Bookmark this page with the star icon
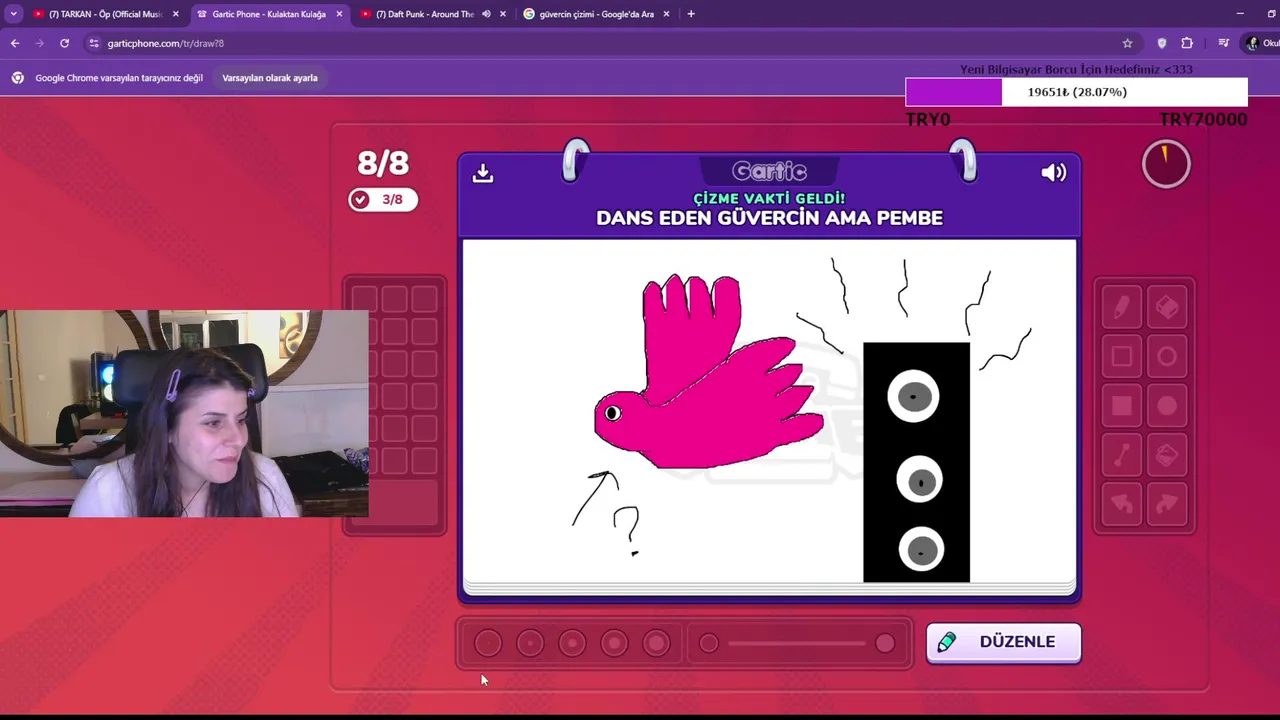1280x720 pixels. tap(1128, 43)
